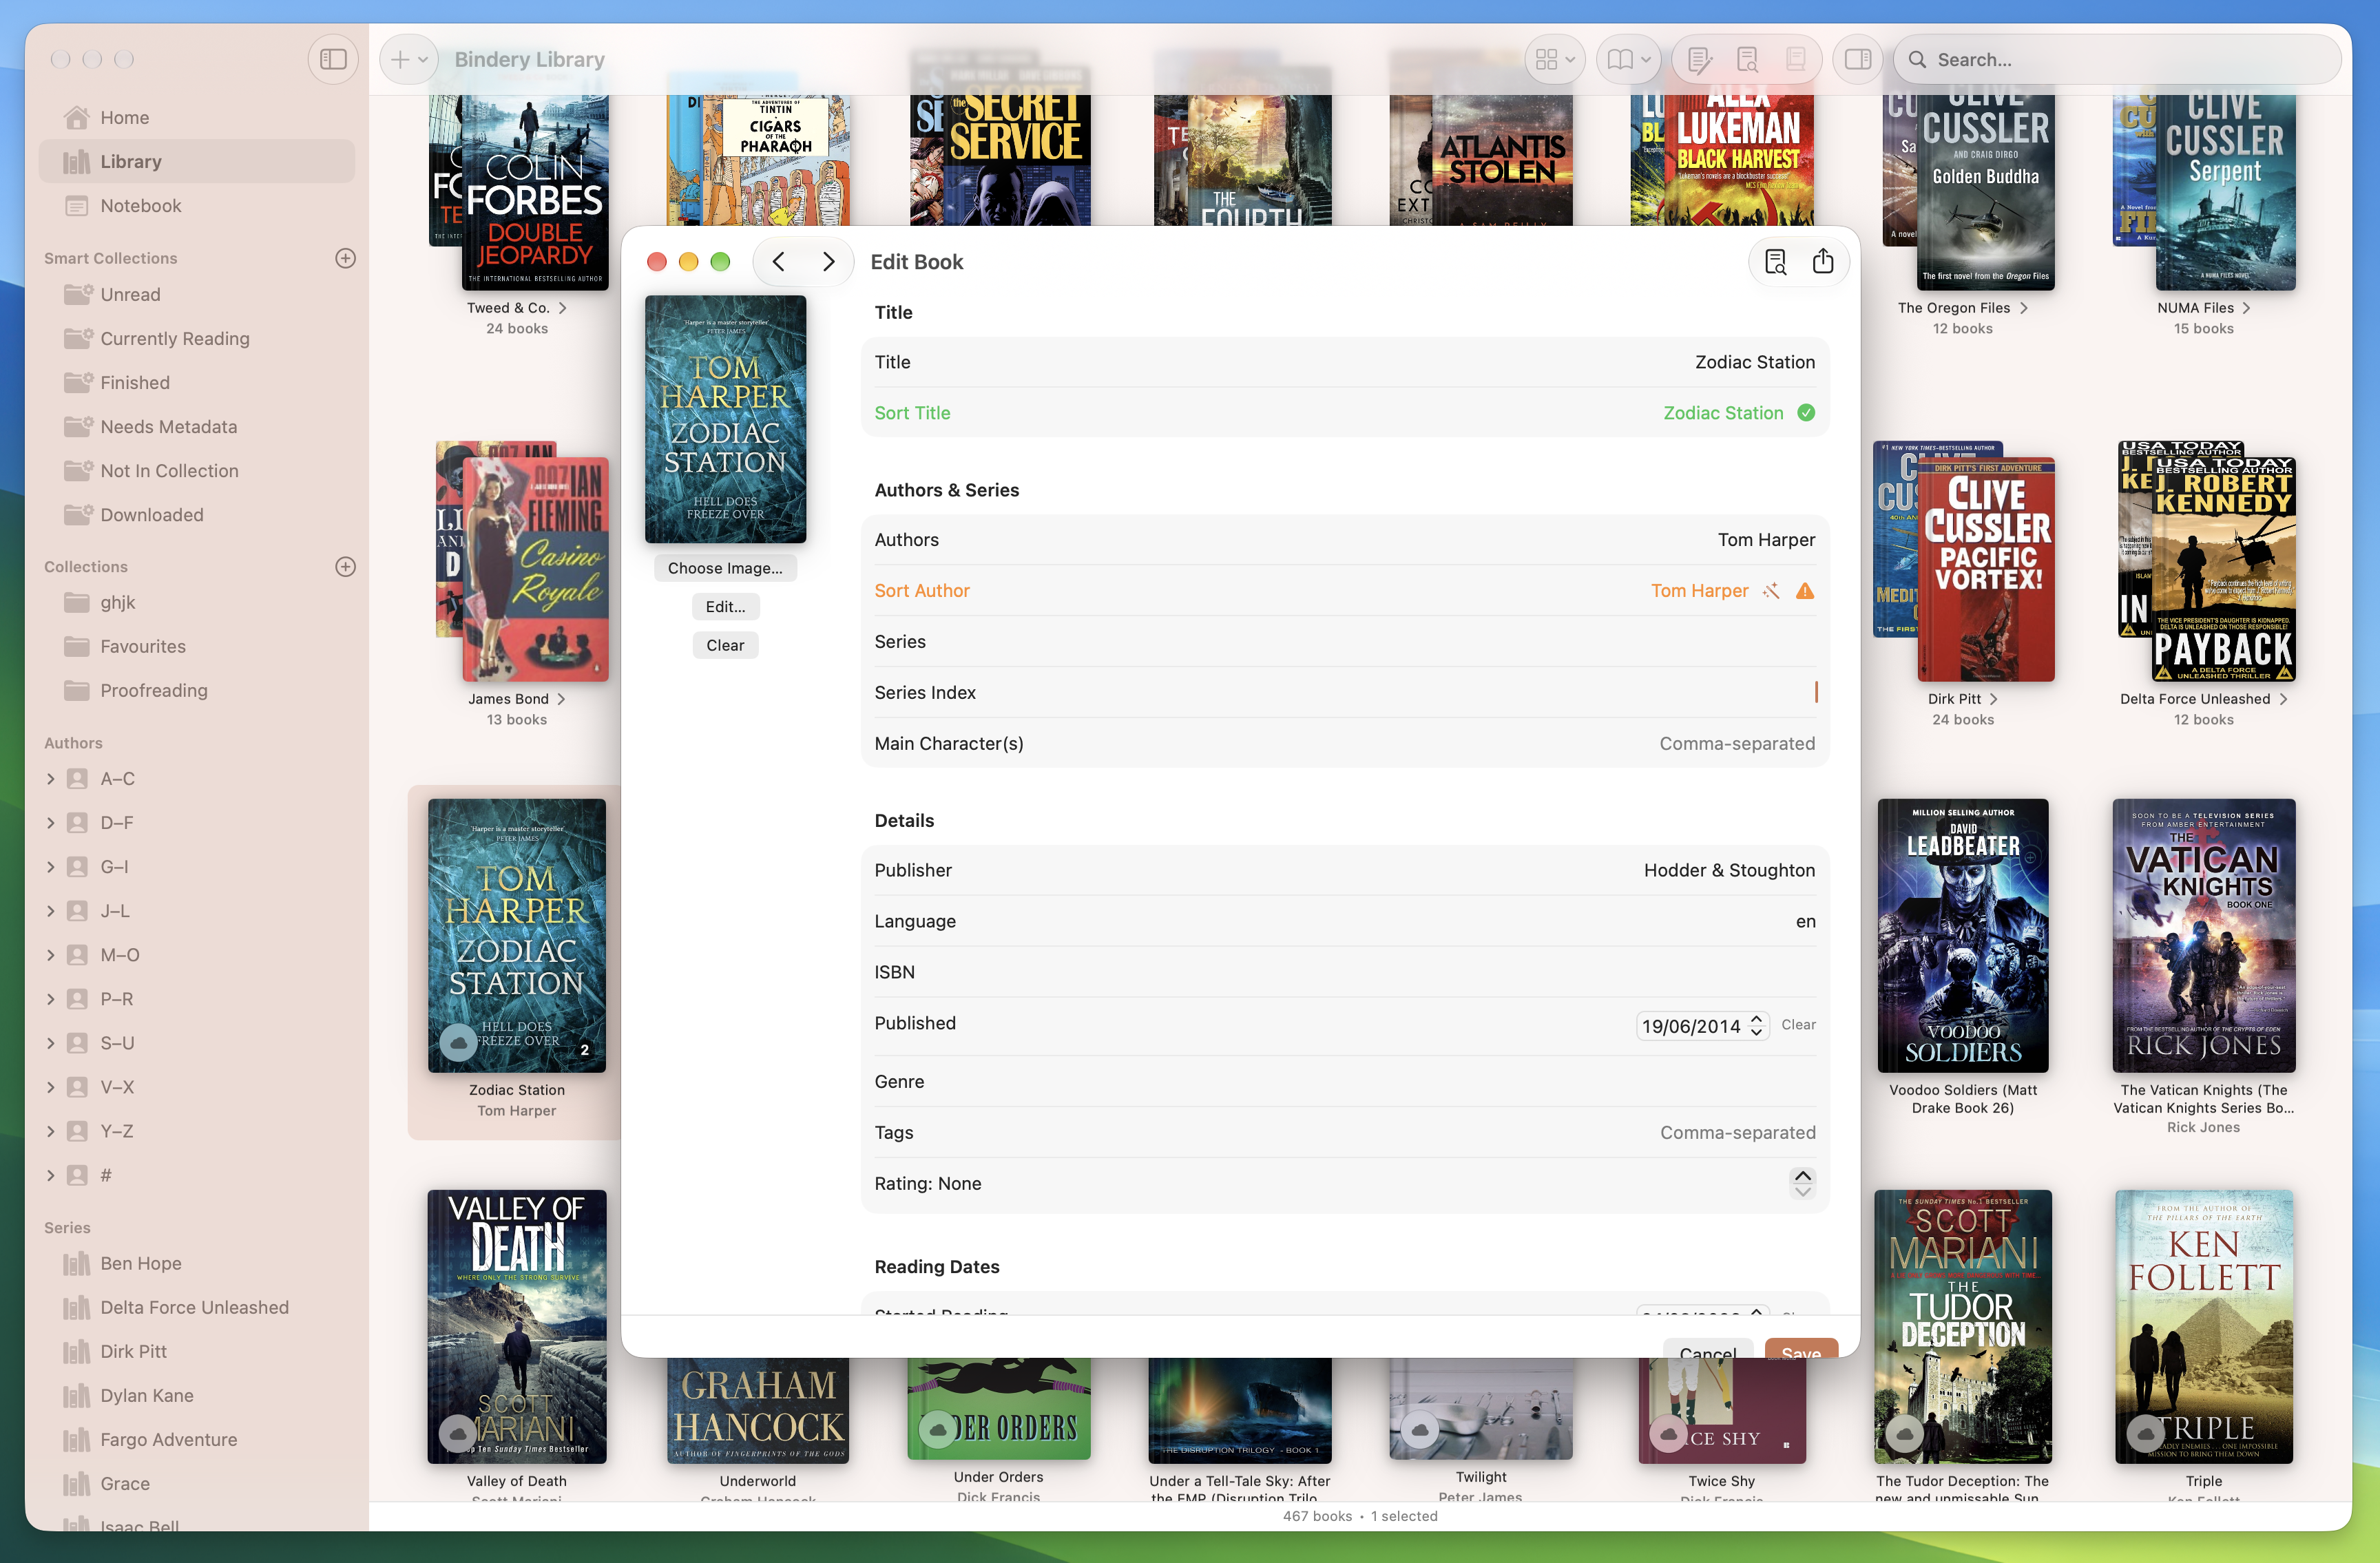The width and height of the screenshot is (2380, 1563).
Task: Click the Fargo Adventure series icon in sidebar
Action: pos(77,1440)
